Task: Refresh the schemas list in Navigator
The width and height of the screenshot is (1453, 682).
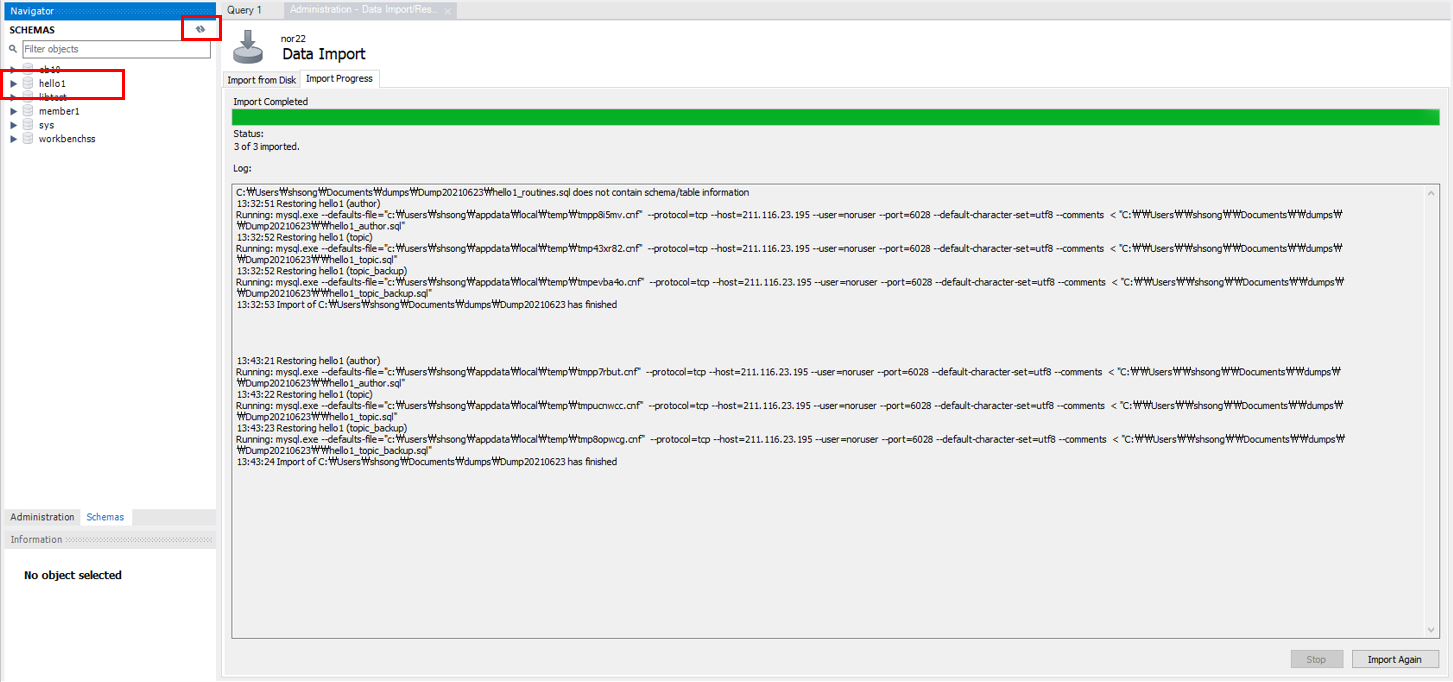Action: coord(201,29)
